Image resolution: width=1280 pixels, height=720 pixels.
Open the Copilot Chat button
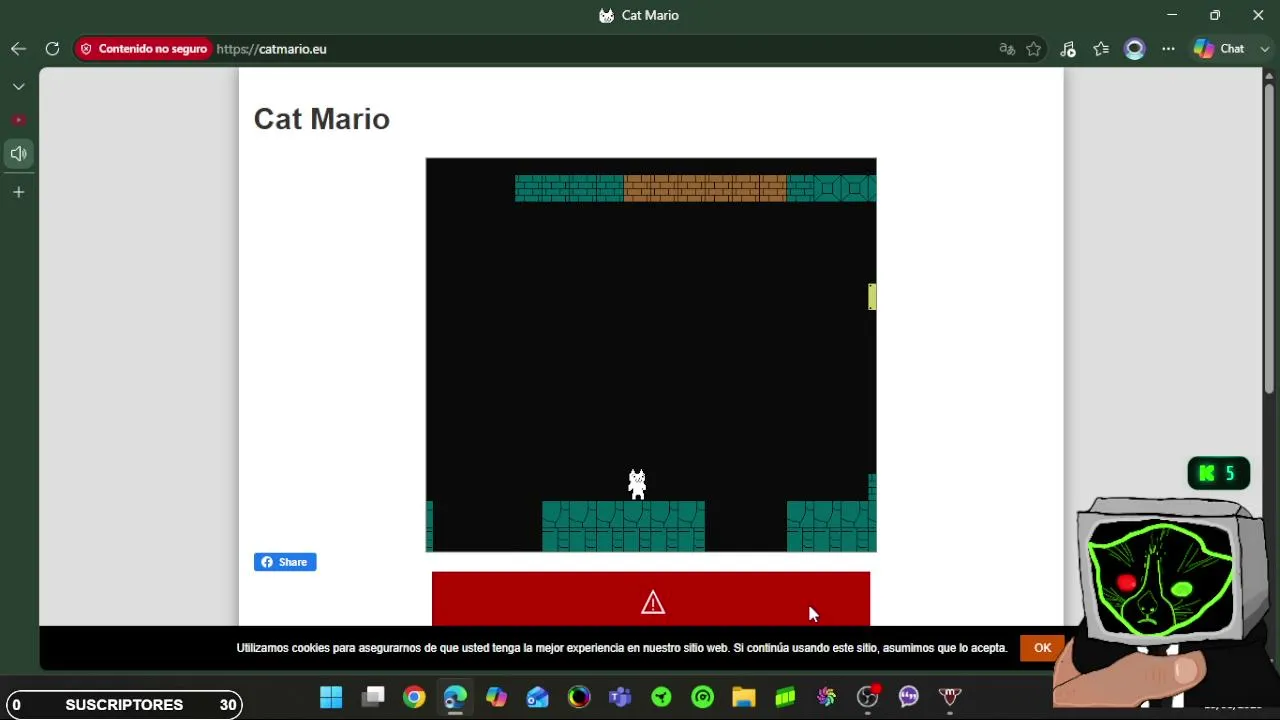pos(1219,49)
